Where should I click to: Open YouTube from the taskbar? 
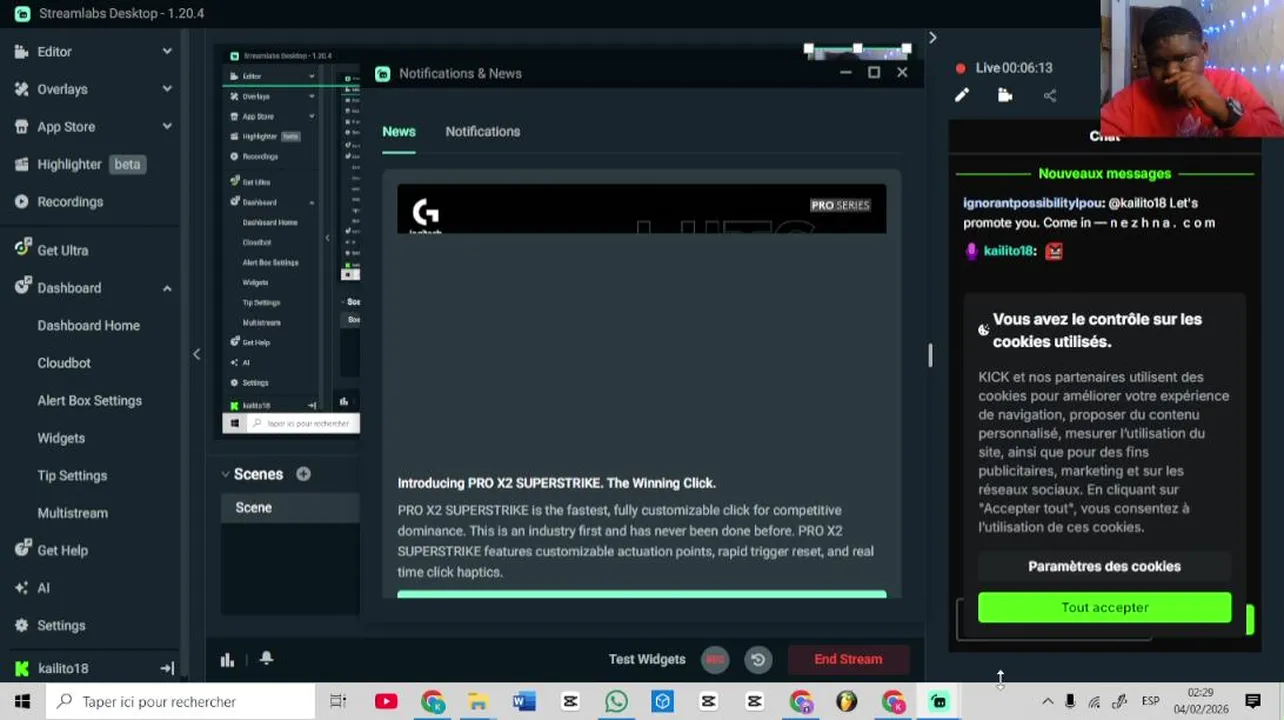386,702
